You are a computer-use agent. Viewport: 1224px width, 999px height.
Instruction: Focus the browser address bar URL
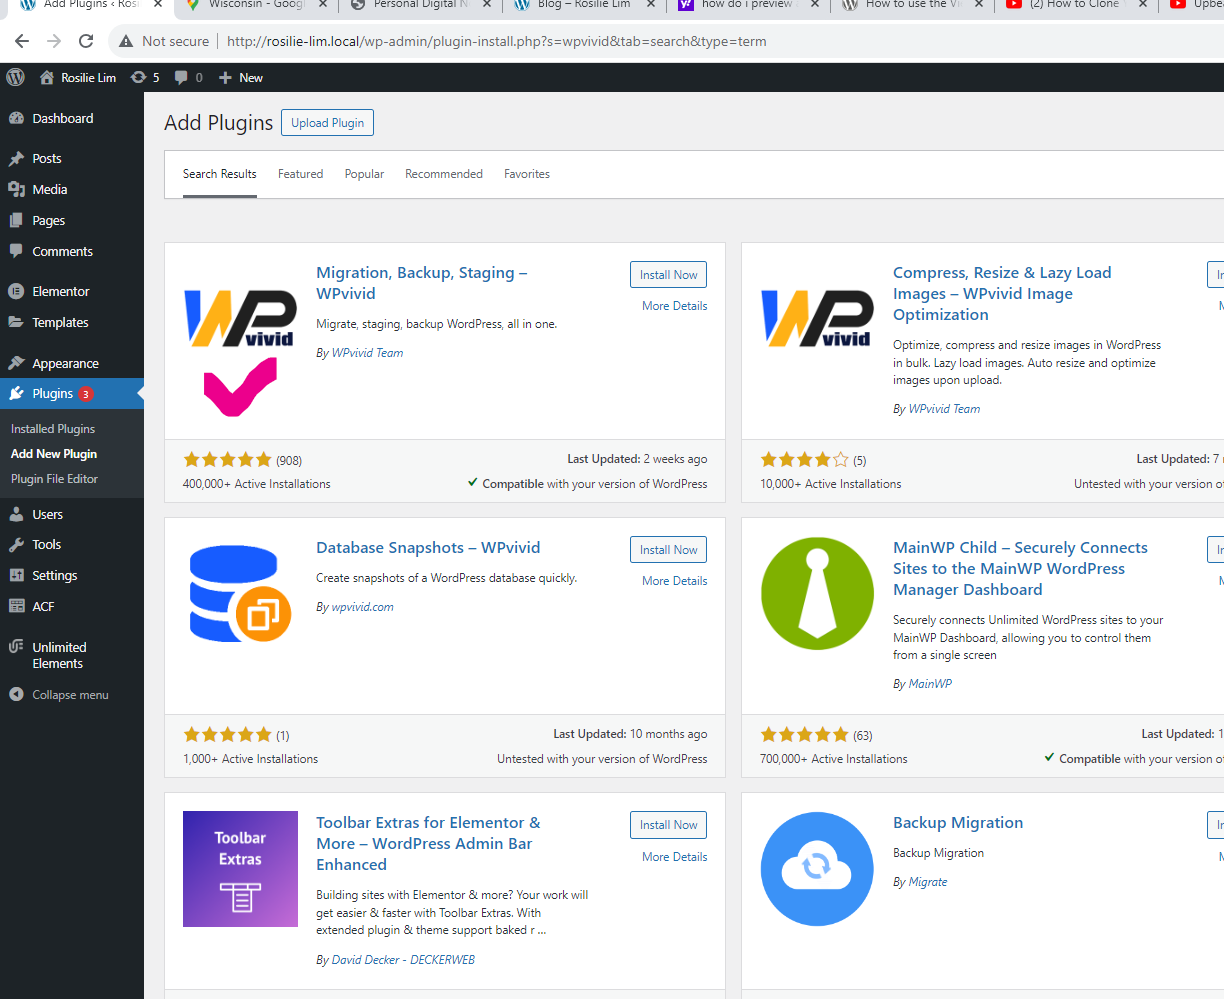pyautogui.click(x=497, y=41)
